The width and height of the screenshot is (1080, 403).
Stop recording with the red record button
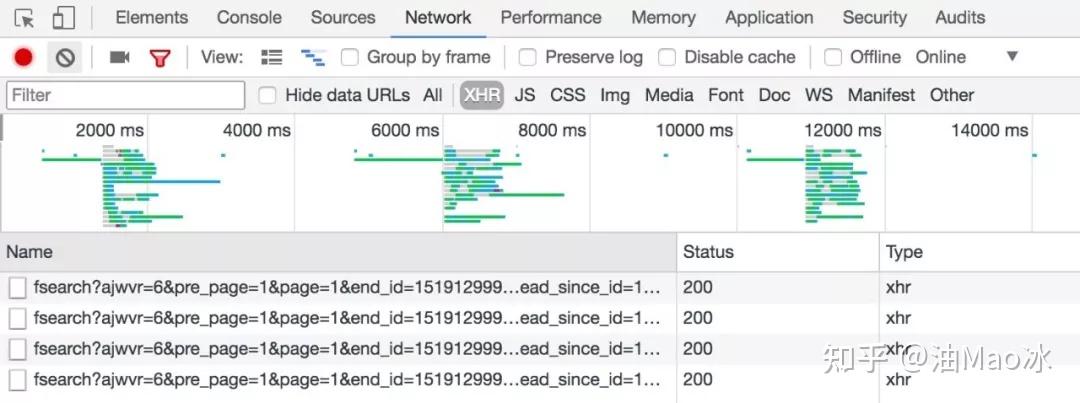pyautogui.click(x=23, y=58)
